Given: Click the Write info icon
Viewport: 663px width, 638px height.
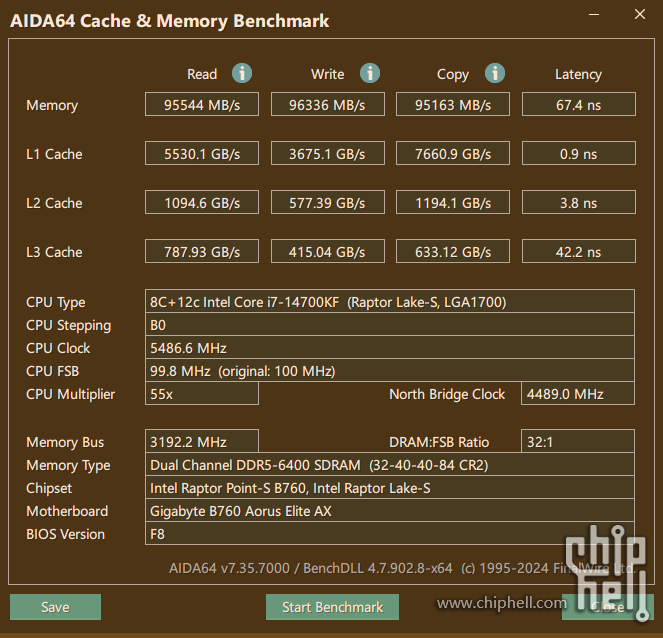Looking at the screenshot, I should tap(370, 74).
